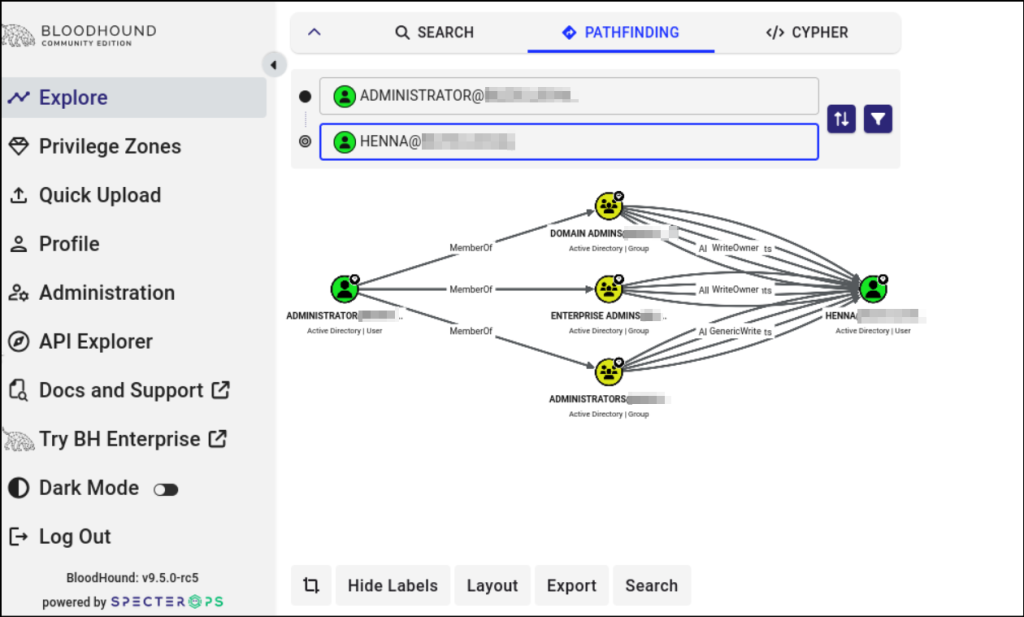1024x617 pixels.
Task: Open the Layout options button
Action: click(492, 585)
